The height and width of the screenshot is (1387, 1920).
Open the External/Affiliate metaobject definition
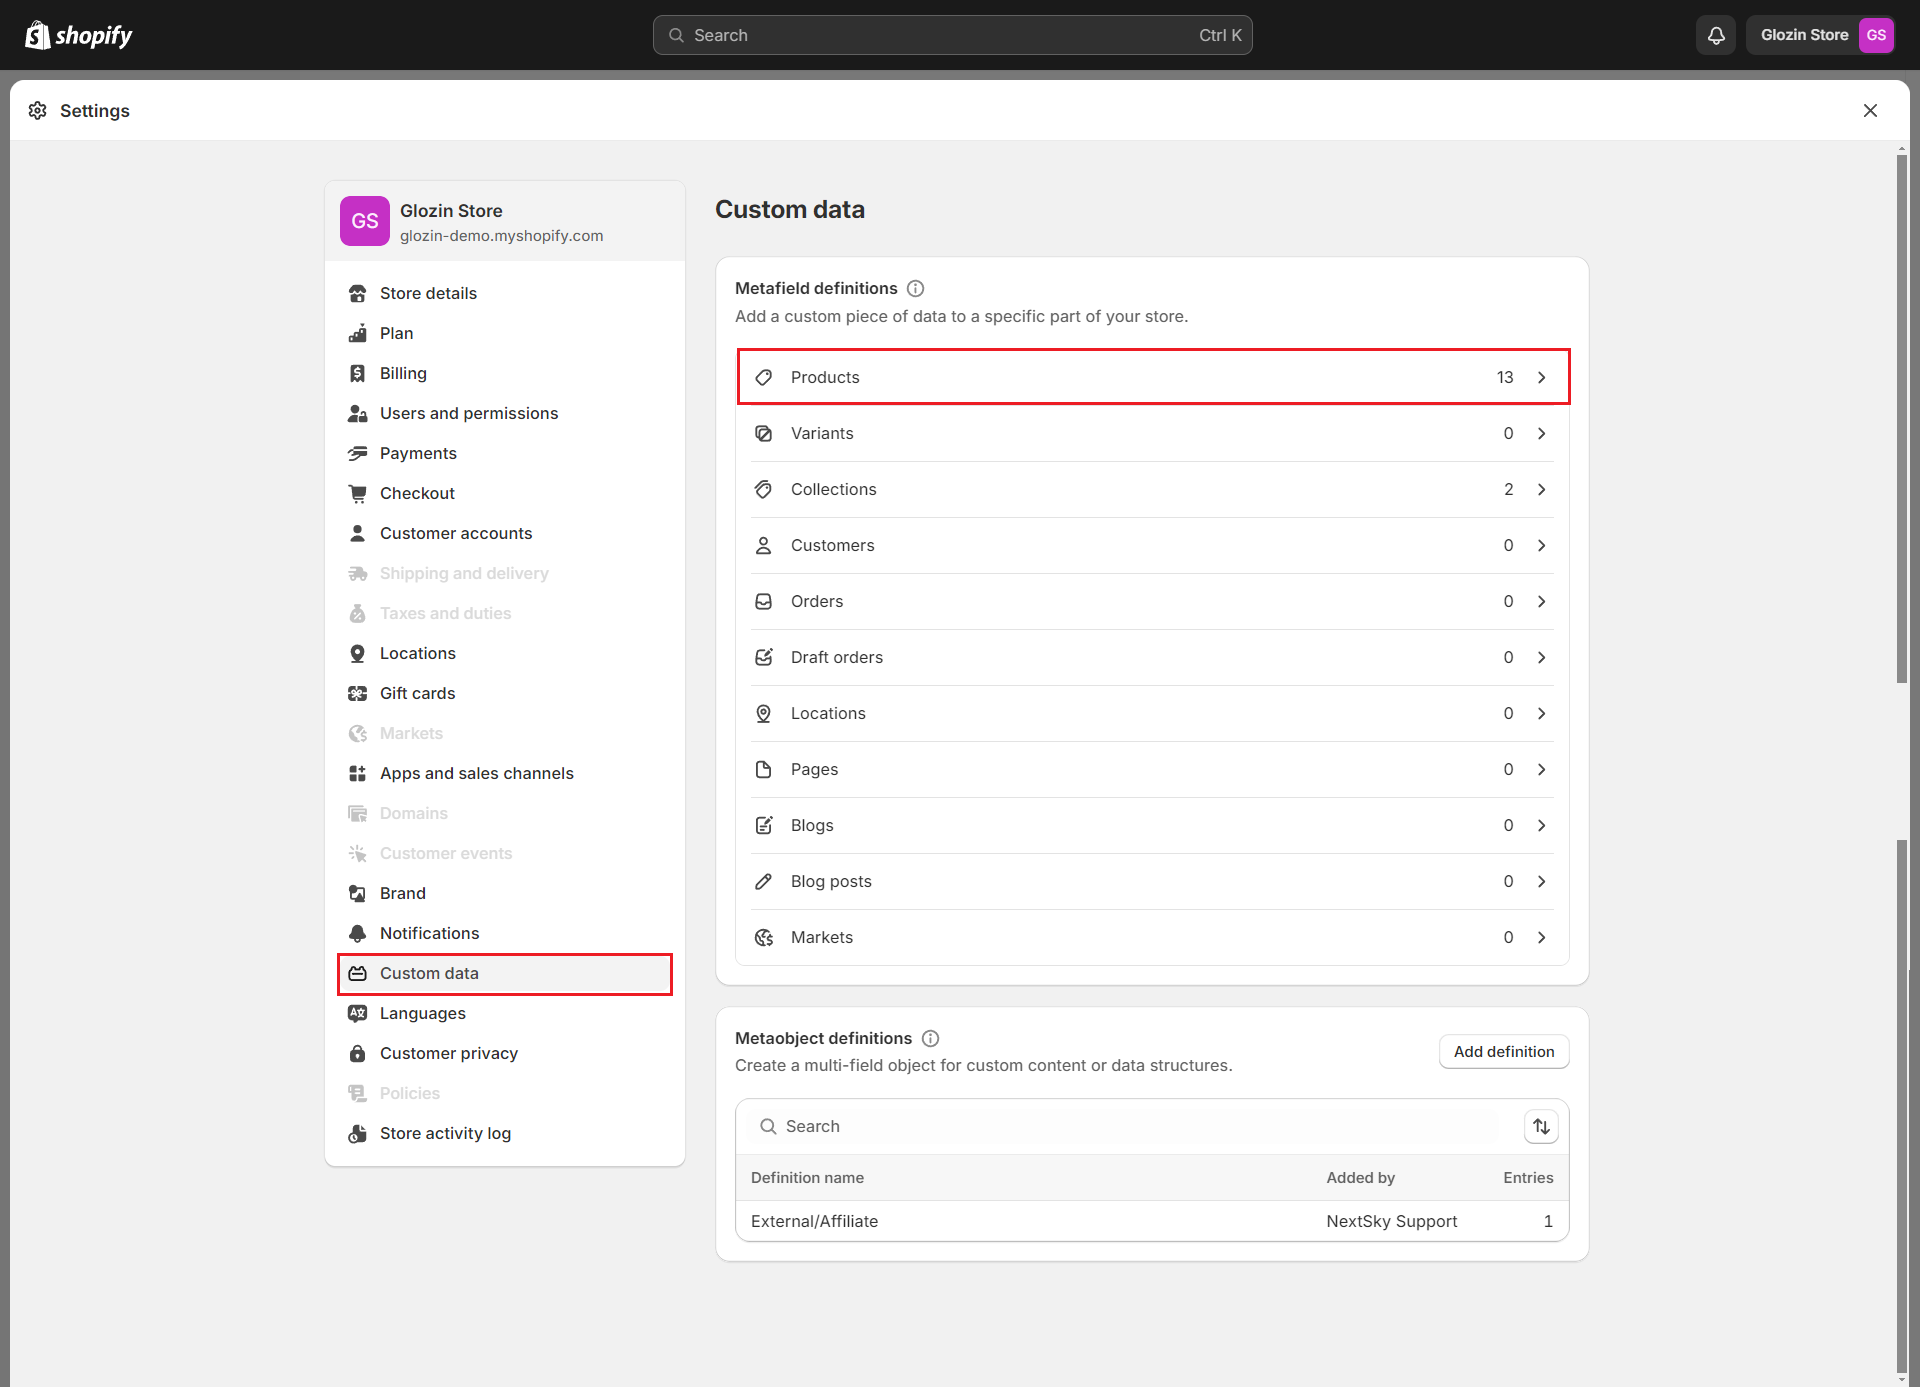pos(814,1221)
